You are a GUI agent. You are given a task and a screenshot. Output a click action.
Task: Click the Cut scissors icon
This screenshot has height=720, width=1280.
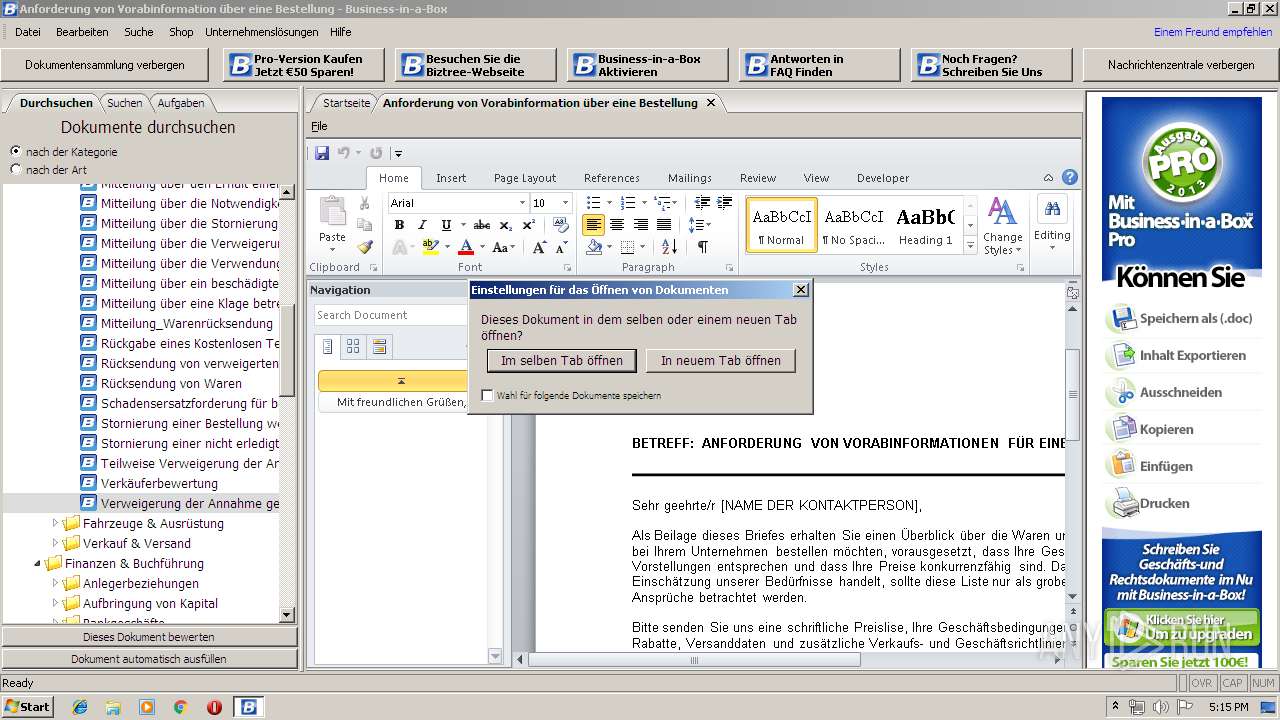[x=364, y=203]
